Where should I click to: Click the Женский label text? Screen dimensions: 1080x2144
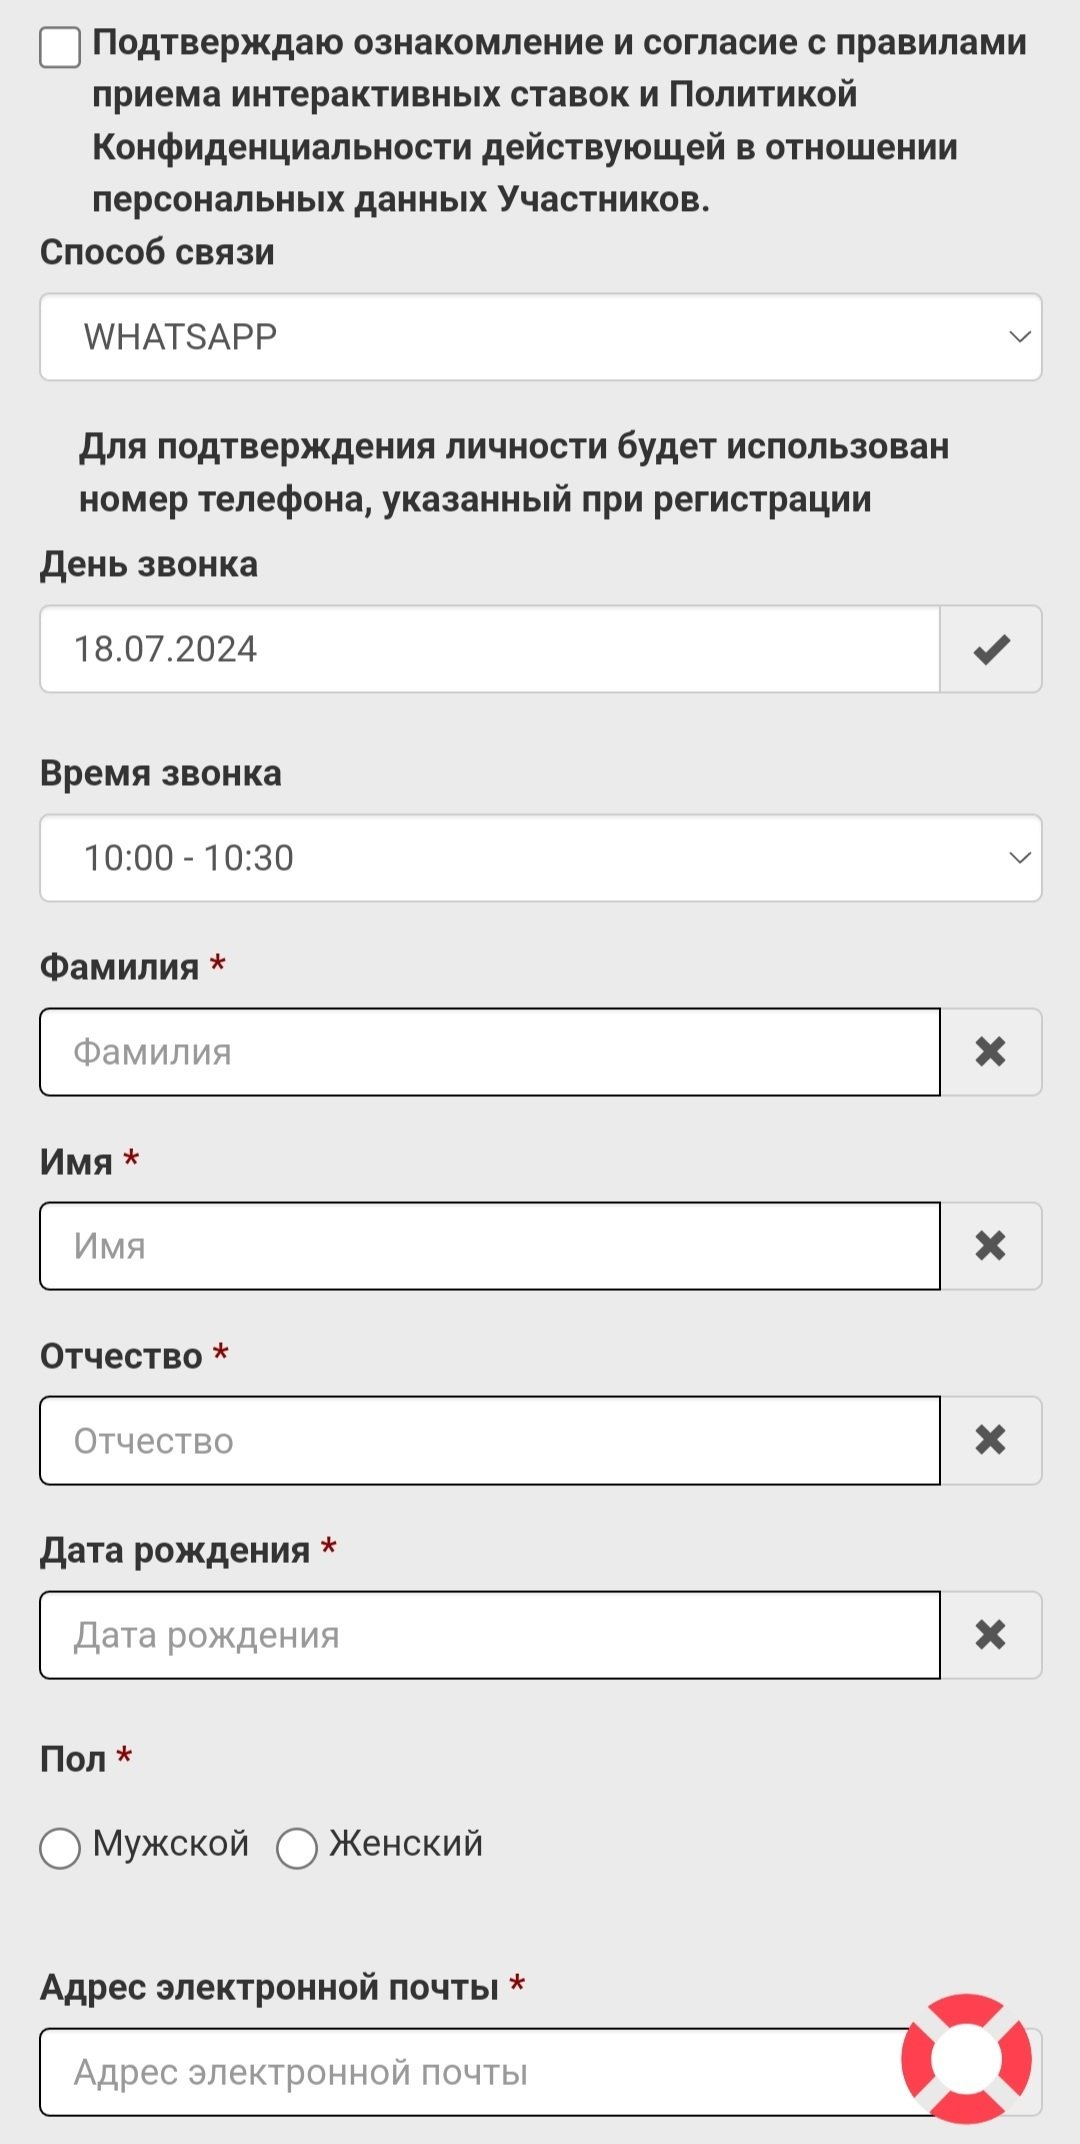click(406, 1843)
